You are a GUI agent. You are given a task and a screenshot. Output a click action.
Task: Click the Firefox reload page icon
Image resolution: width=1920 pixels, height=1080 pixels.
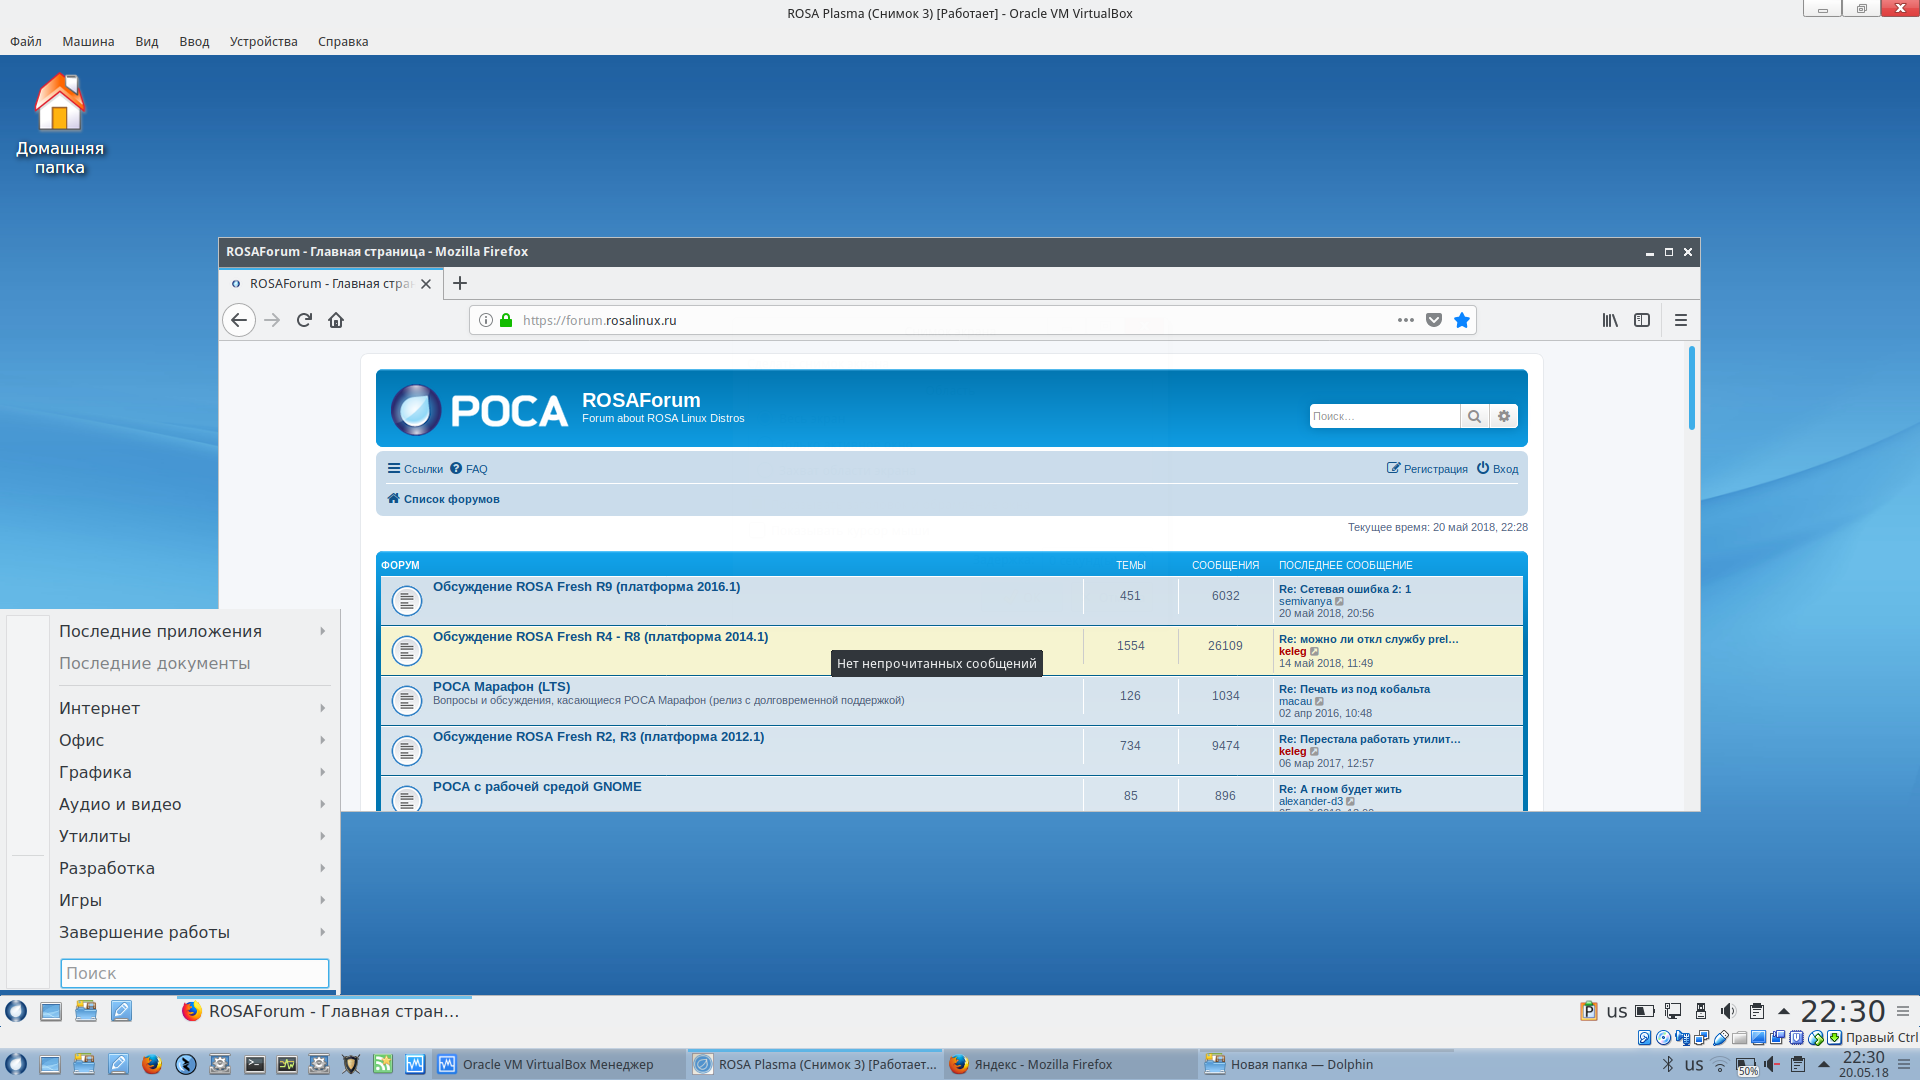coord(304,320)
